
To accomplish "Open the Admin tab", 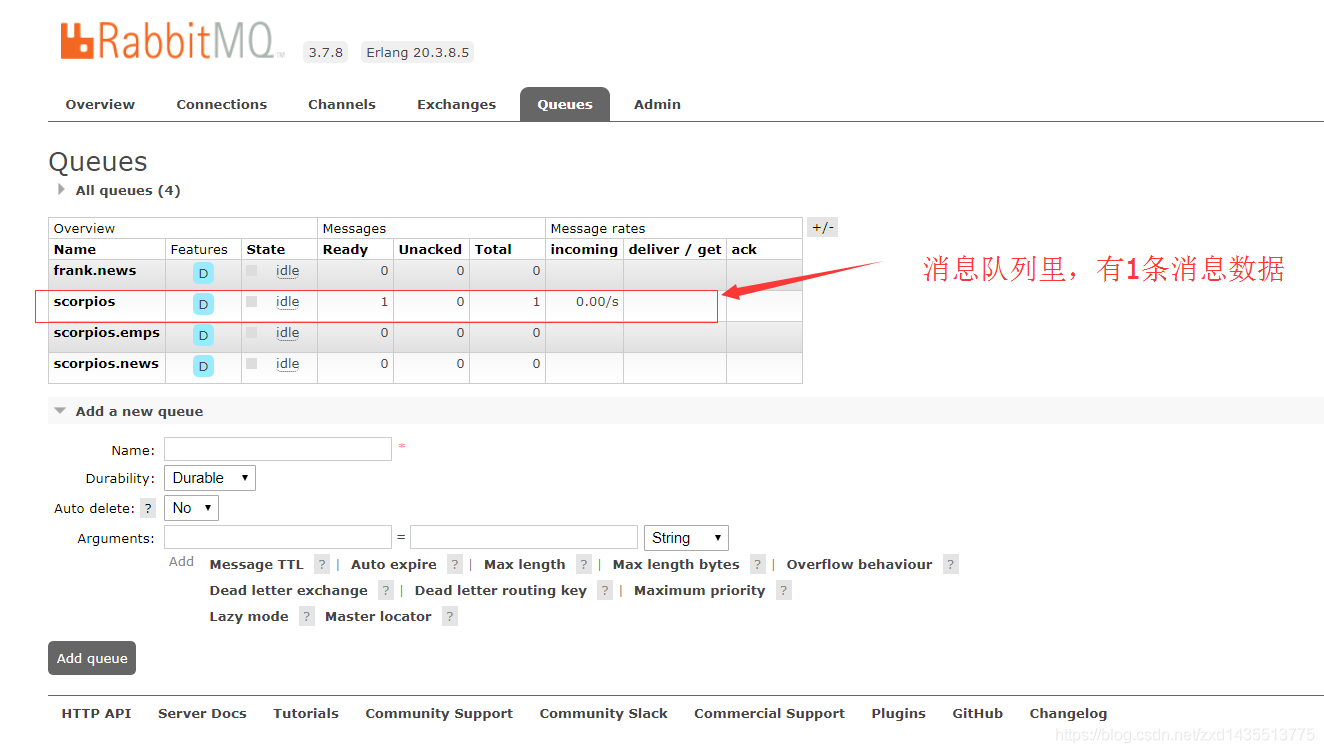I will coord(657,104).
